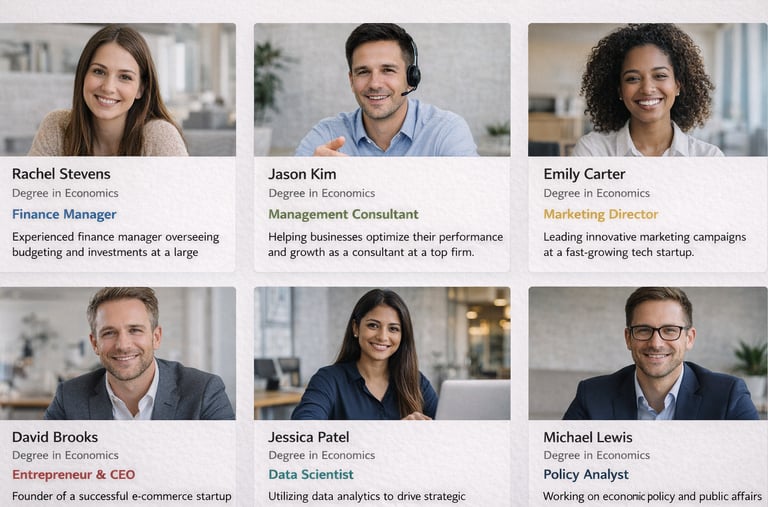
Task: Click Emily Carter's marketing campaigns description
Action: (644, 245)
